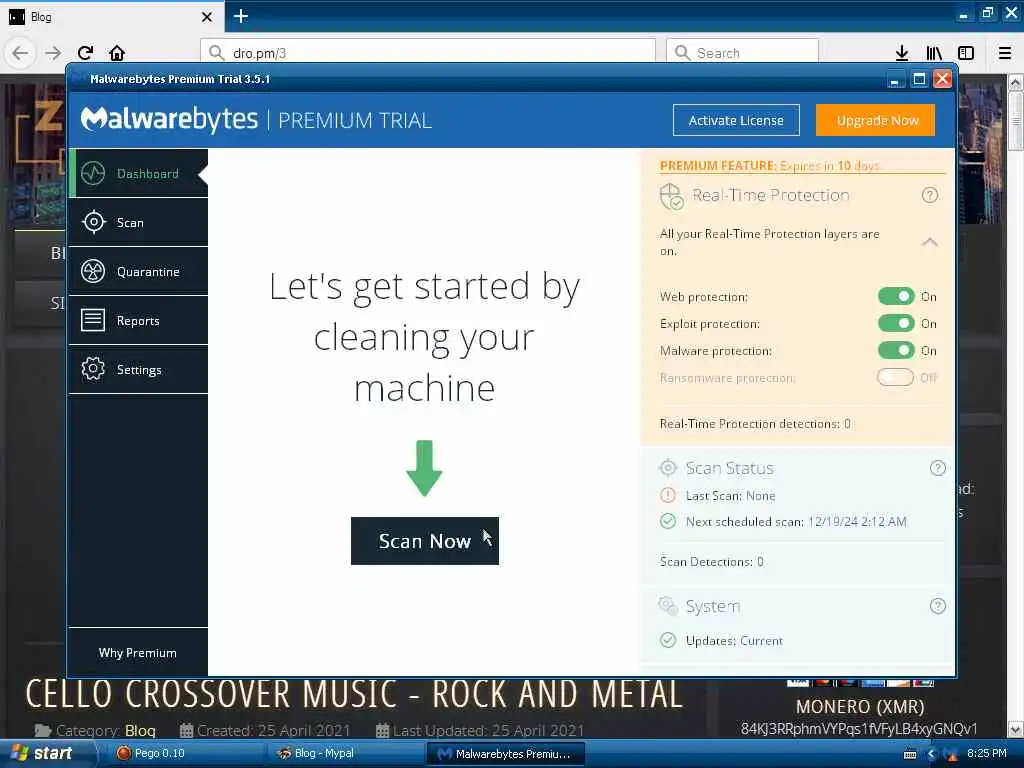
Task: Click the PREMIUM FEATURE expires notice
Action: [x=769, y=165]
